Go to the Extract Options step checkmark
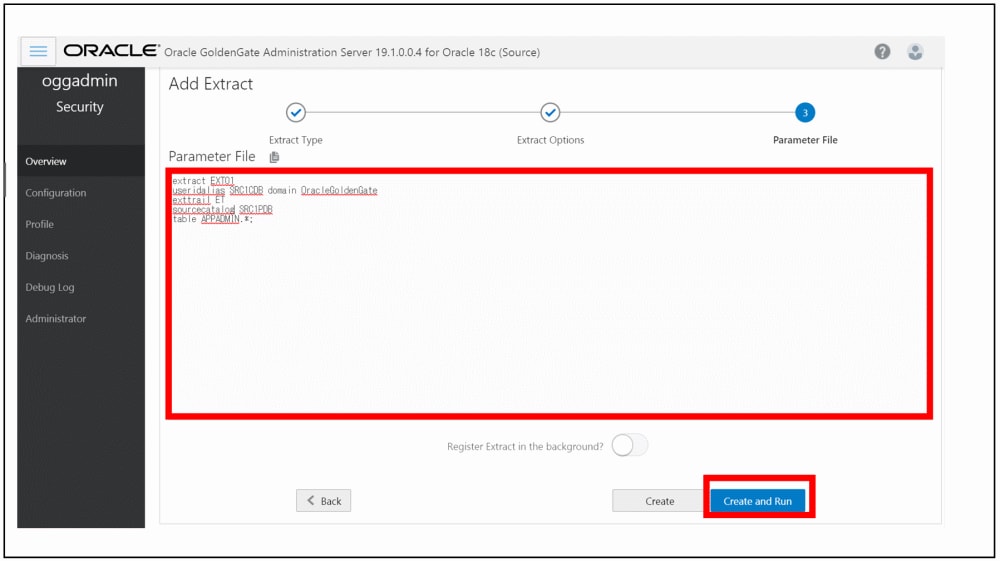Viewport: 1000px width, 561px height. [550, 113]
